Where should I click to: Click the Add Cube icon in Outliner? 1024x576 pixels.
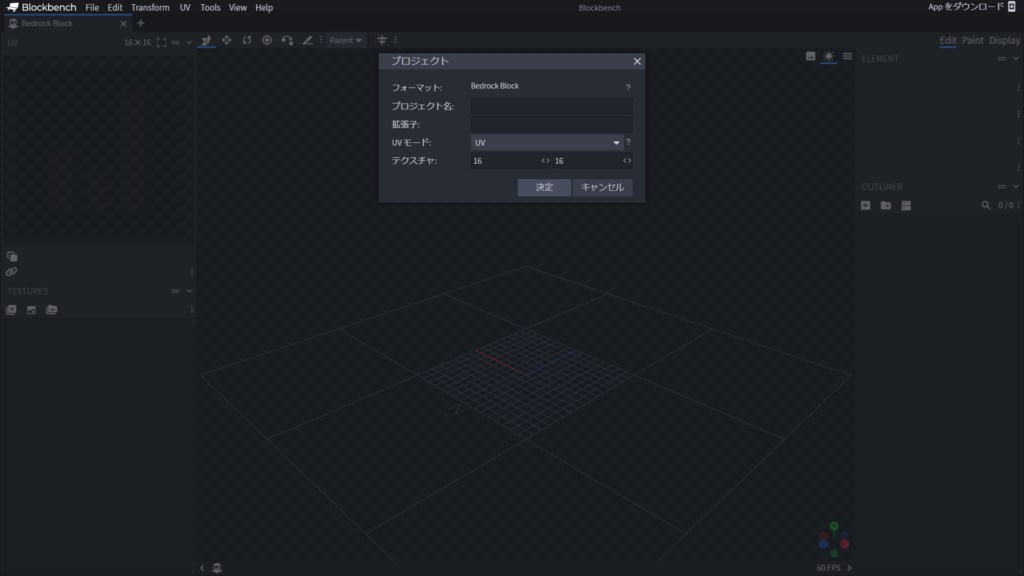866,205
